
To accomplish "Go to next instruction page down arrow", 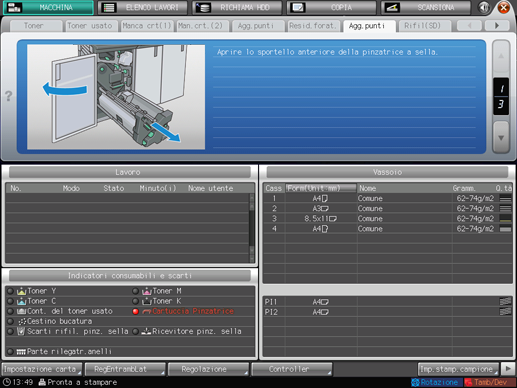I will click(501, 137).
